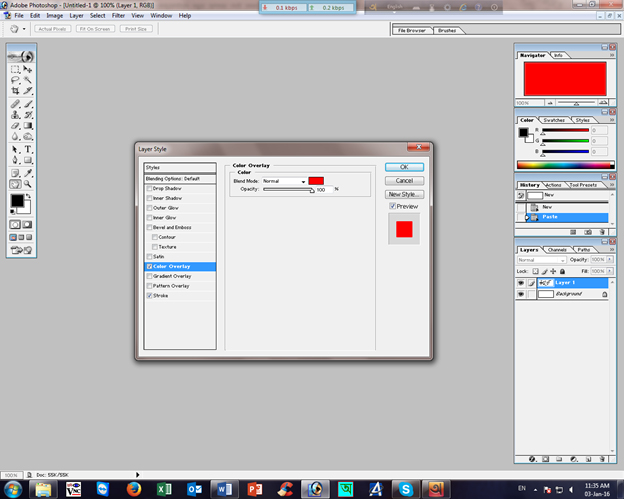Hide Layer 1 using its eye icon

point(521,283)
